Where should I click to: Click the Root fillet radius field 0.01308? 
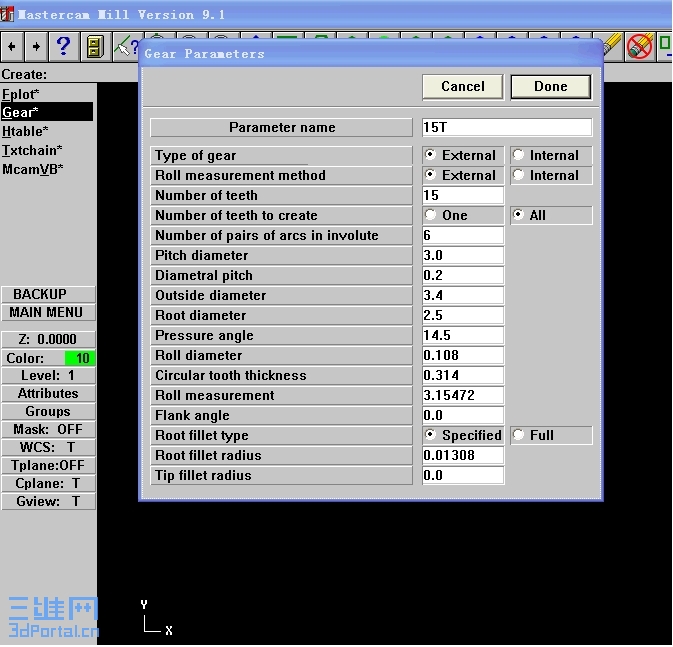[463, 455]
